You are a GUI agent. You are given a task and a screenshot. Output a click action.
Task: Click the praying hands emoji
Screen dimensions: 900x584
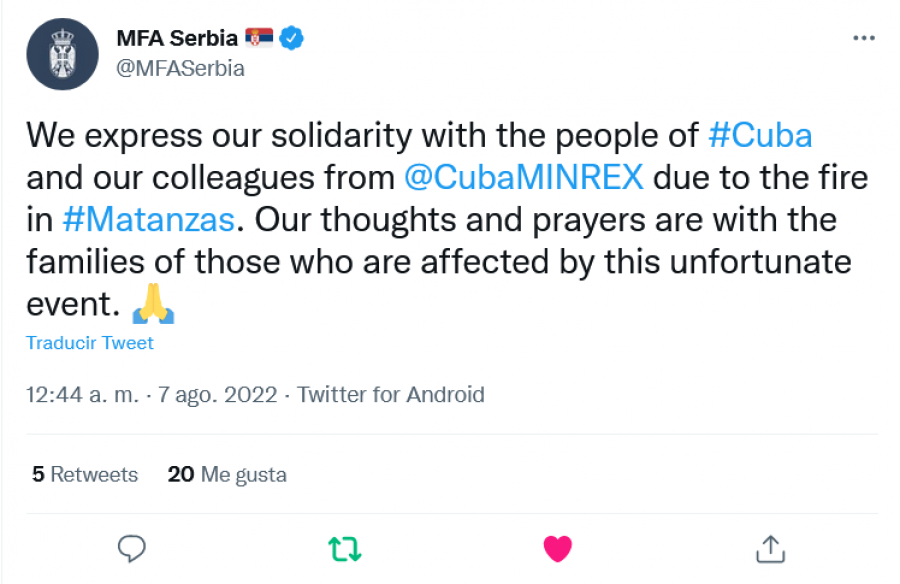tap(153, 304)
